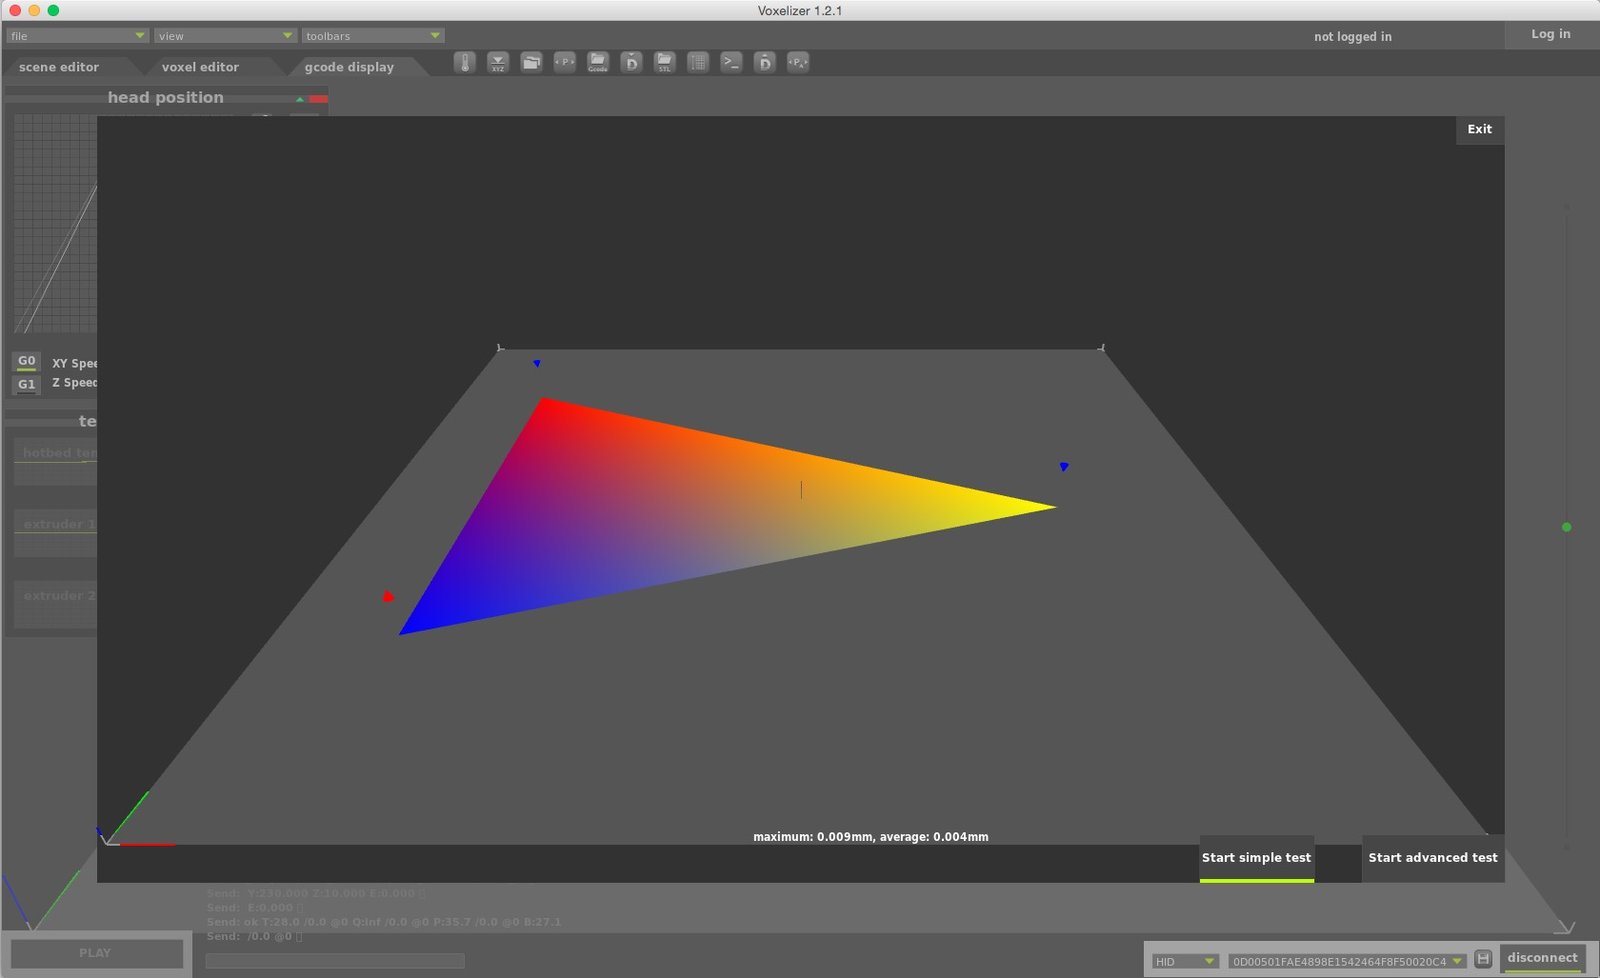Click the red close bar on head position panel
This screenshot has width=1600, height=978.
(318, 99)
